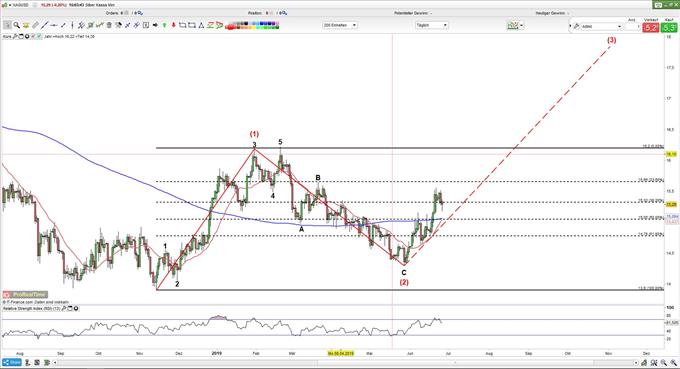Select the line drawing tool
This screenshot has width=680, height=369.
44,25
